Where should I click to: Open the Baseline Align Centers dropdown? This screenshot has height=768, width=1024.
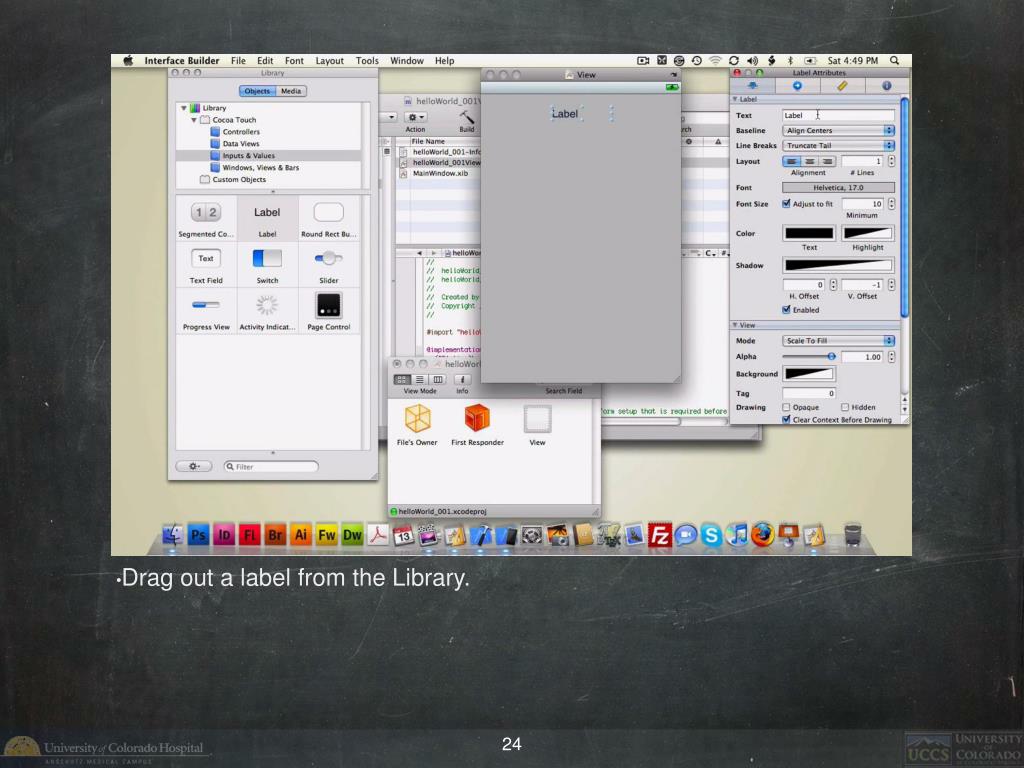pos(839,131)
